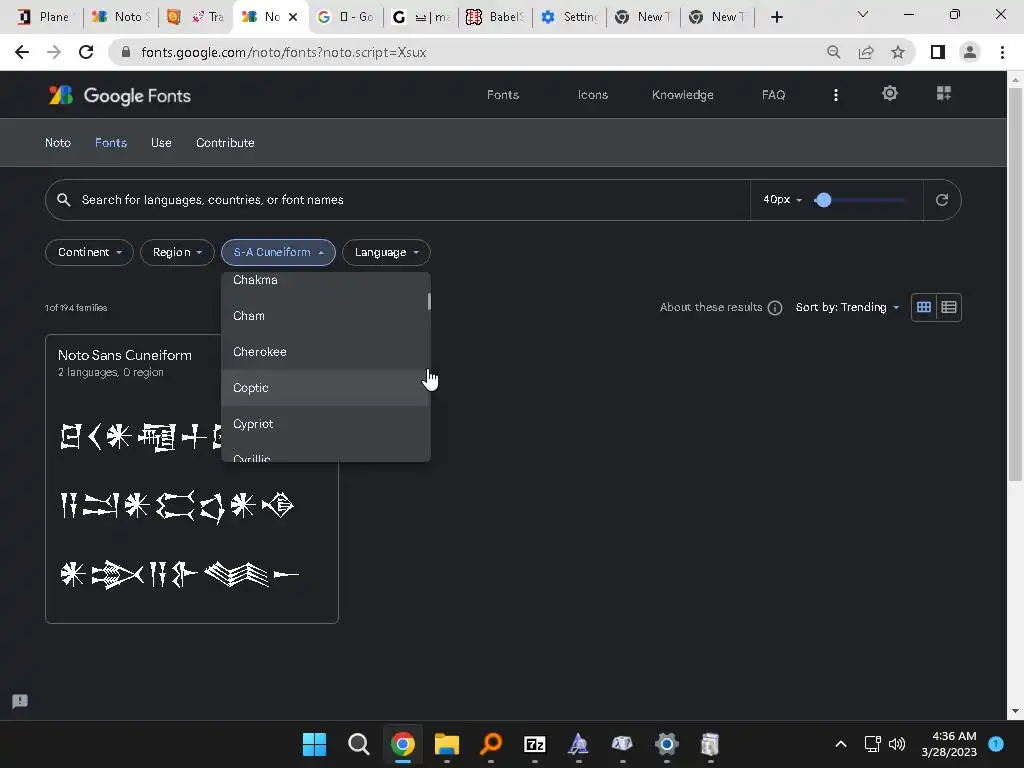Viewport: 1024px width, 768px height.
Task: Open the Use sub-navigation tab
Action: [x=161, y=143]
